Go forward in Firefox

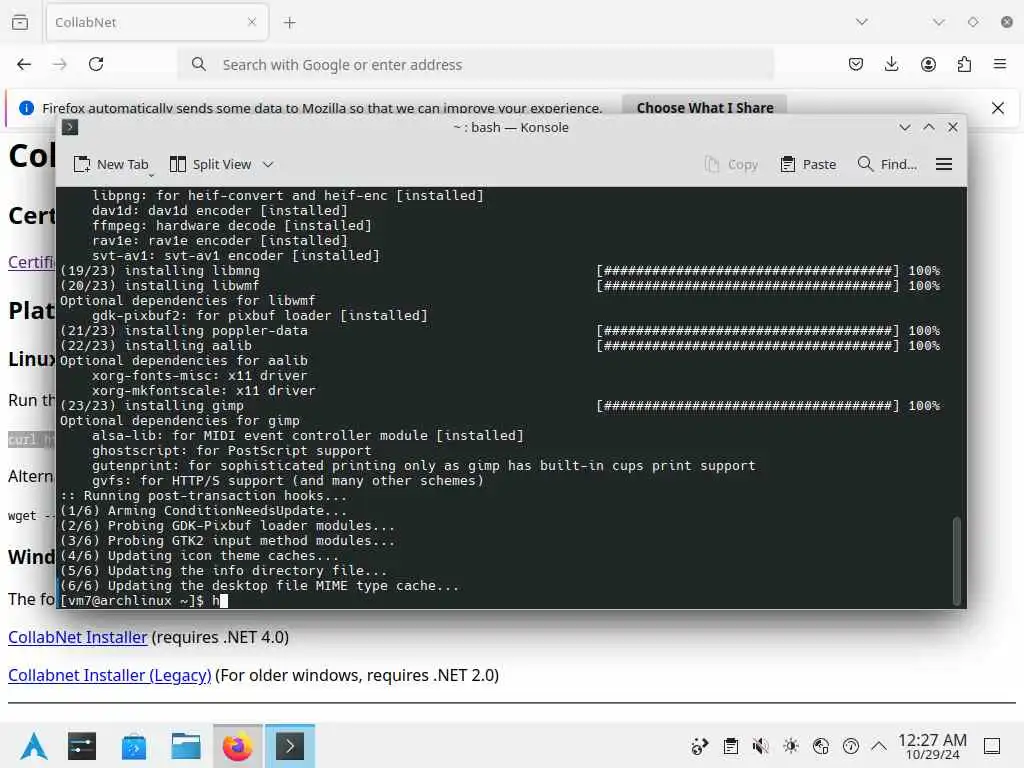tap(59, 64)
